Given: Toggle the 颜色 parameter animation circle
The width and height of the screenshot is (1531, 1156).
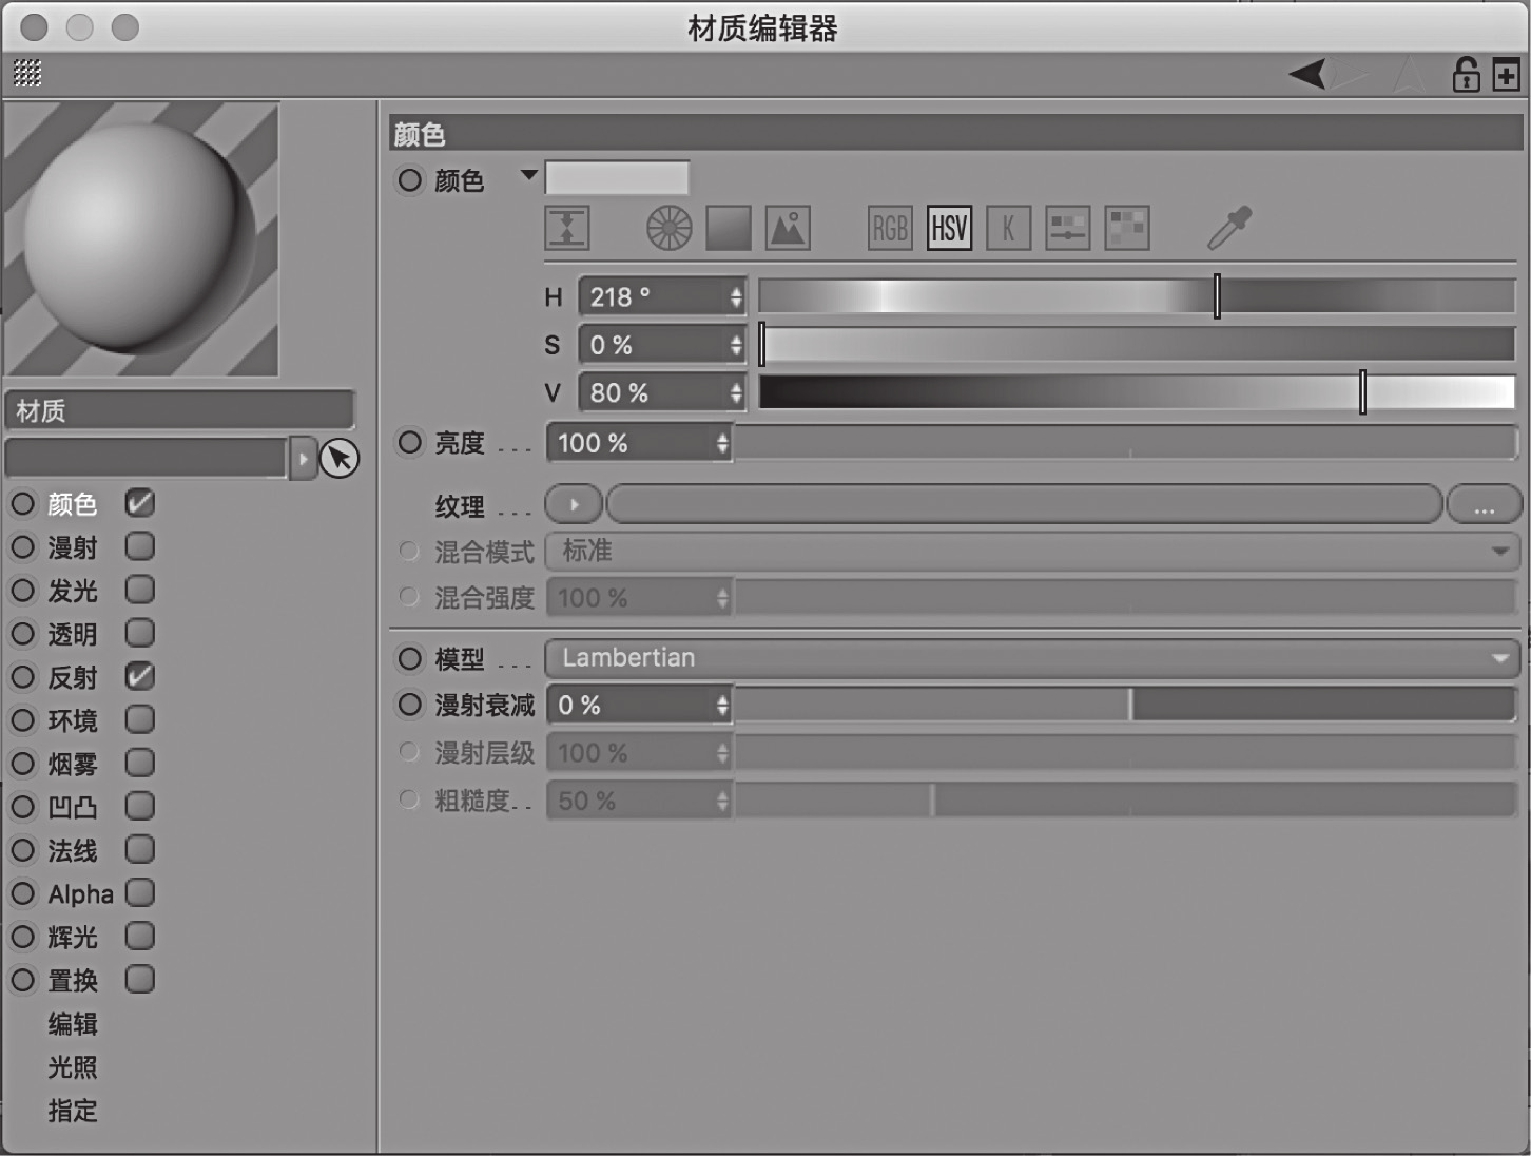Looking at the screenshot, I should 410,180.
